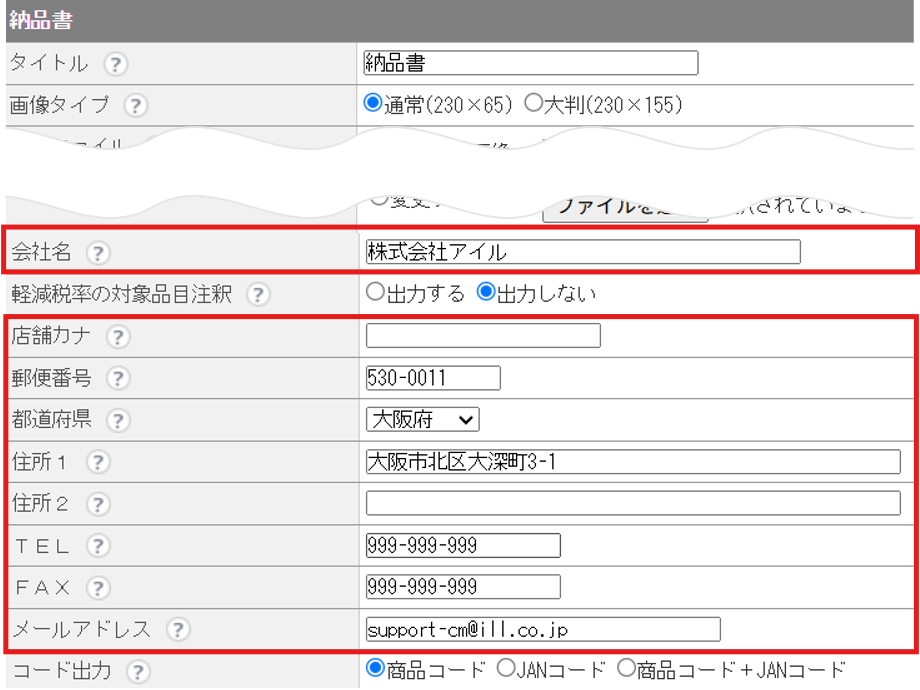920x690 pixels.
Task: Edit the 郵便番号 field 530-0011
Action: pos(433,378)
